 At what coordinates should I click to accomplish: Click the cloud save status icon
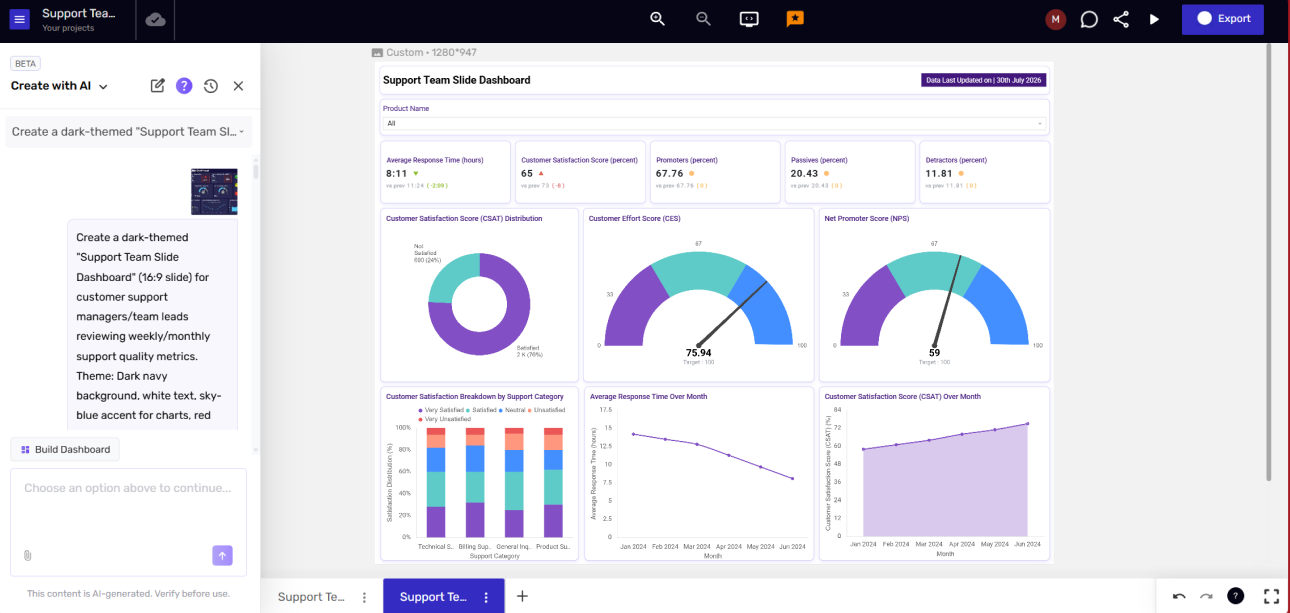coord(155,19)
